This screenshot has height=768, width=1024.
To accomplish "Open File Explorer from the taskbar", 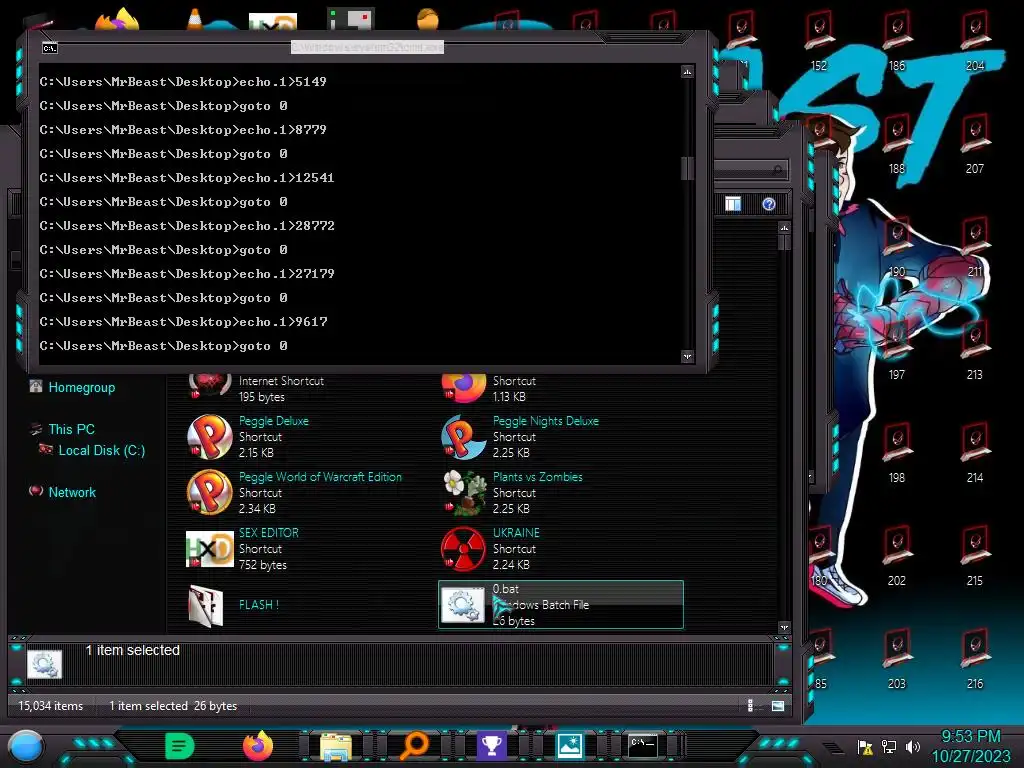I will tap(336, 746).
